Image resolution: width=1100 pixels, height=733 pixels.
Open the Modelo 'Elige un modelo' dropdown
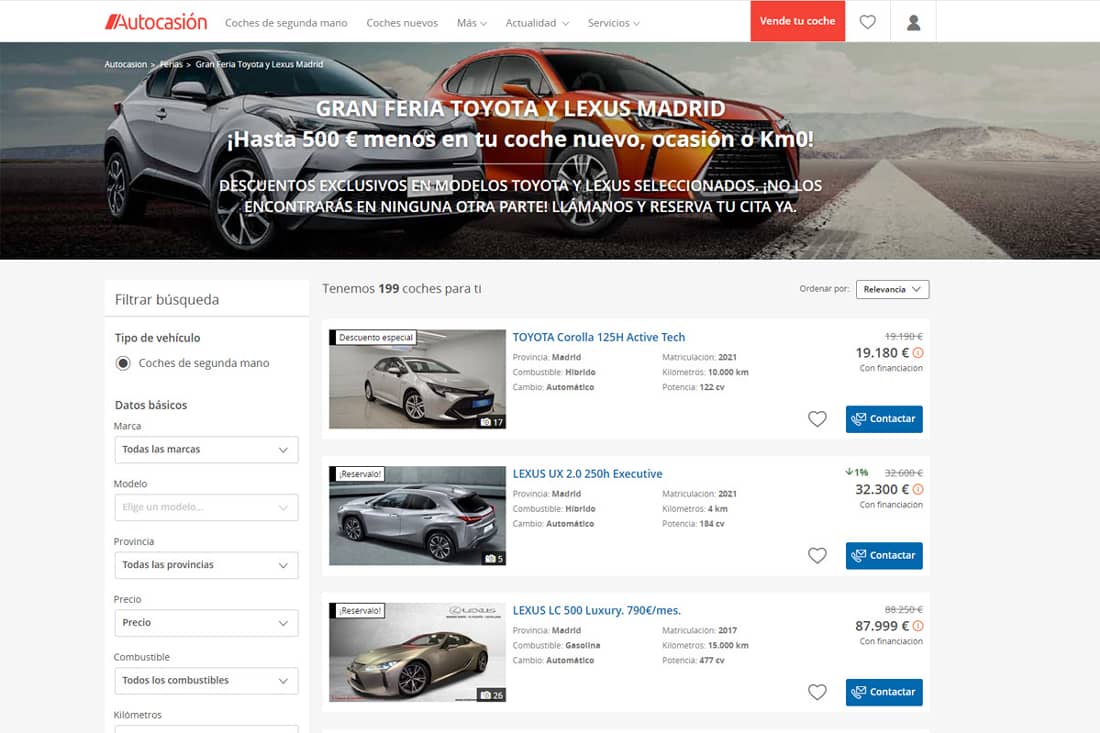[206, 507]
